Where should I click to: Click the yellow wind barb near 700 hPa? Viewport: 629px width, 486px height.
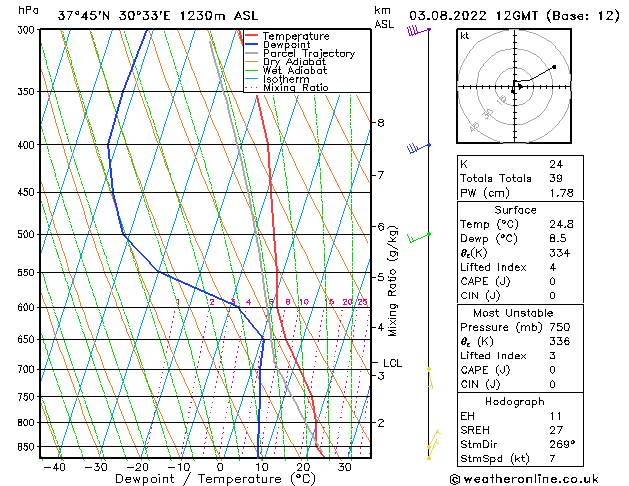click(430, 378)
